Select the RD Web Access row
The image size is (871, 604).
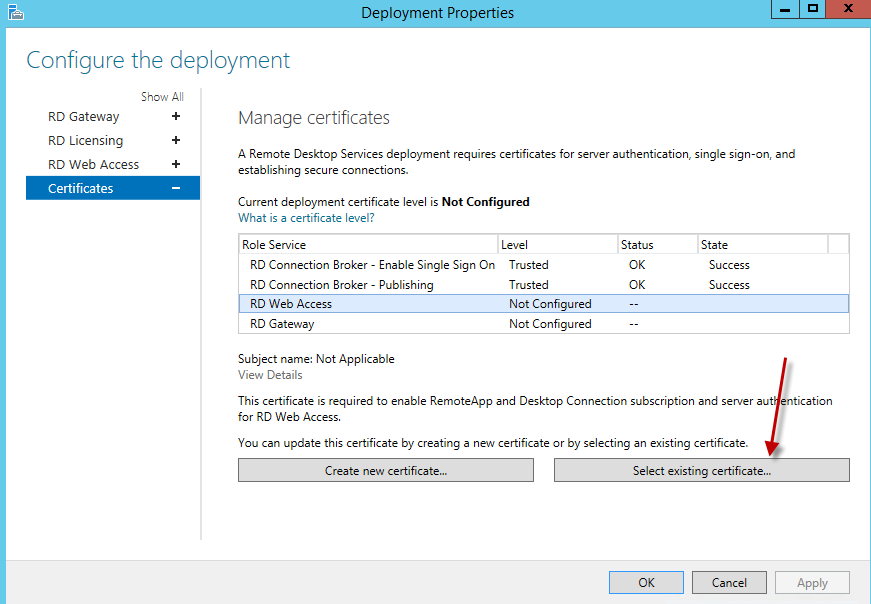point(291,304)
